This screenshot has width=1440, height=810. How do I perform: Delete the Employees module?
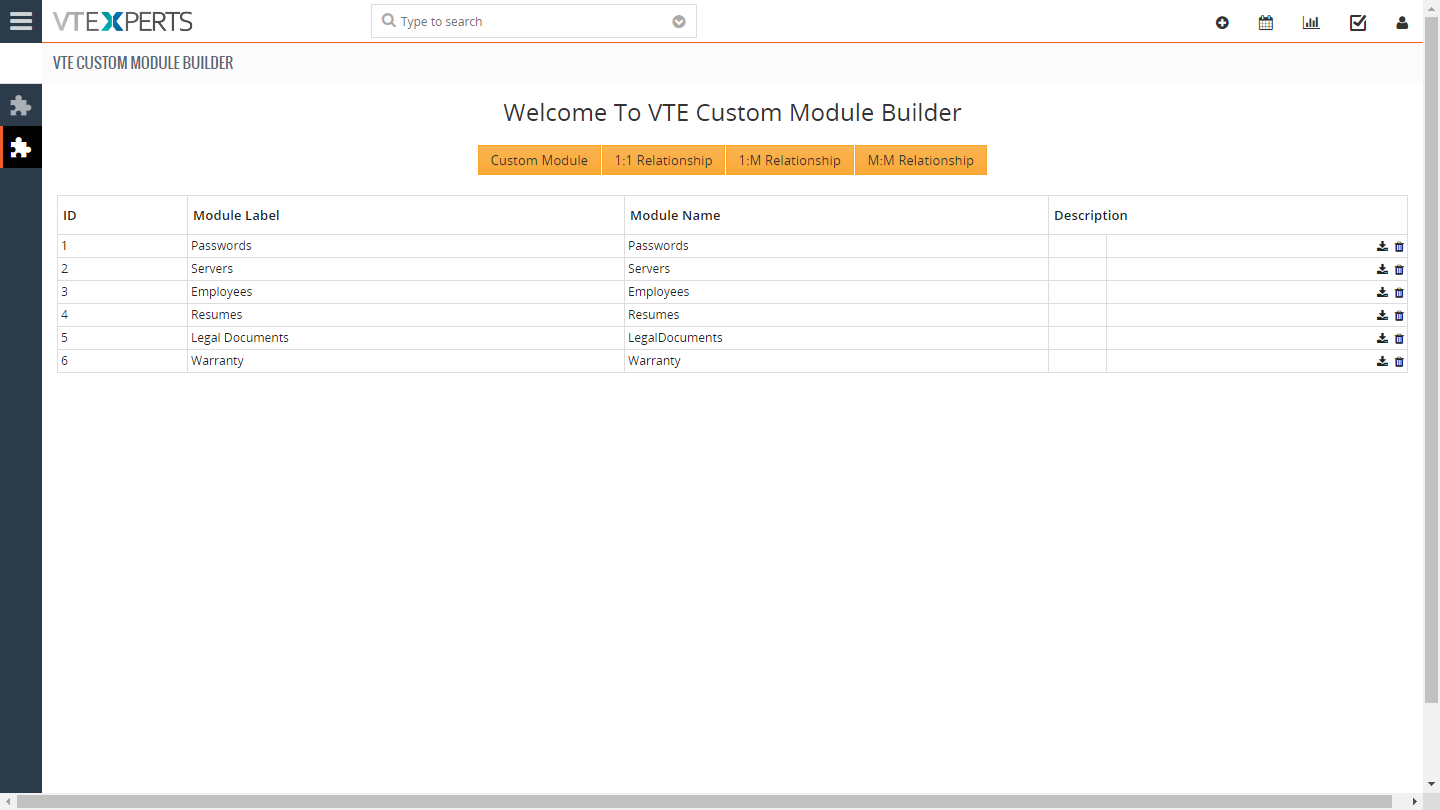1399,292
